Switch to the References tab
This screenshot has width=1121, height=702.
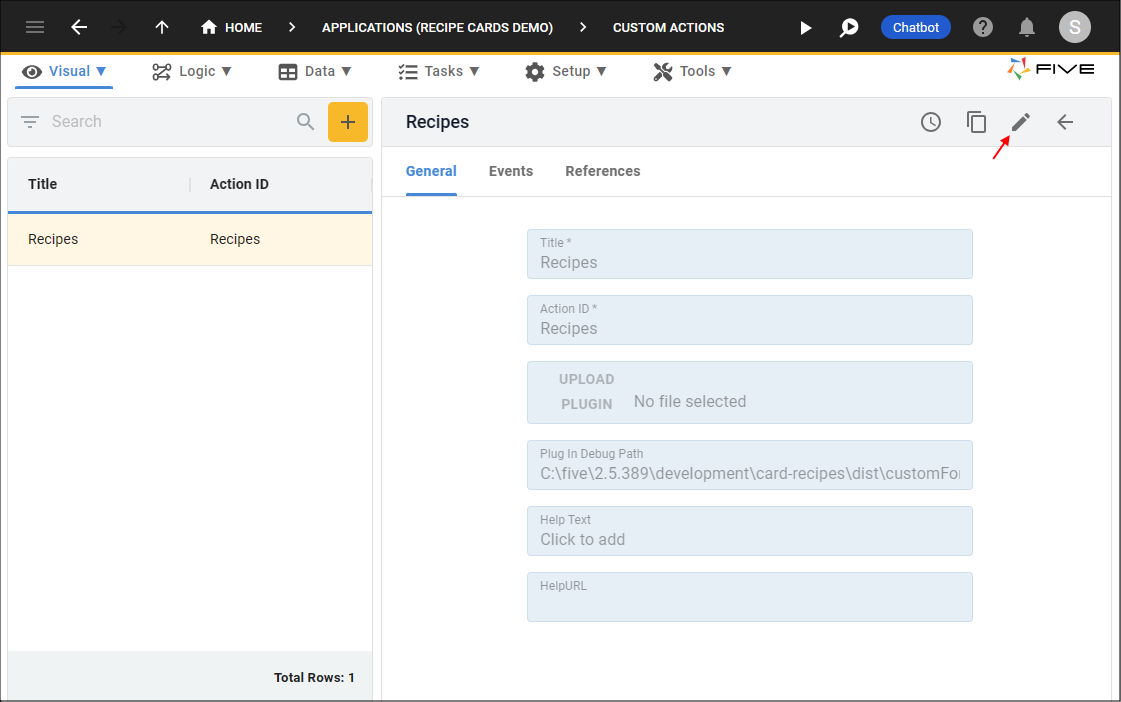pyautogui.click(x=603, y=172)
